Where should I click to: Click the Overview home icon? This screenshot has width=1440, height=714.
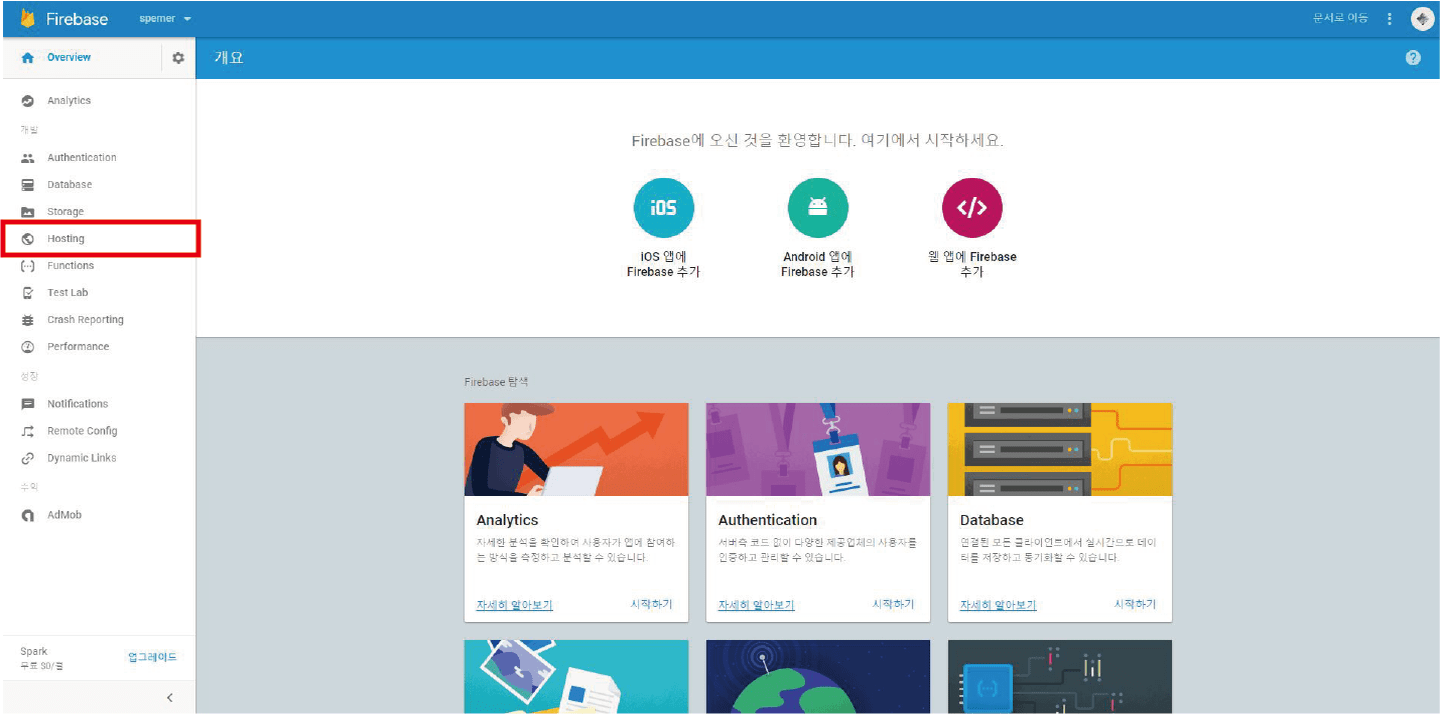tap(28, 58)
